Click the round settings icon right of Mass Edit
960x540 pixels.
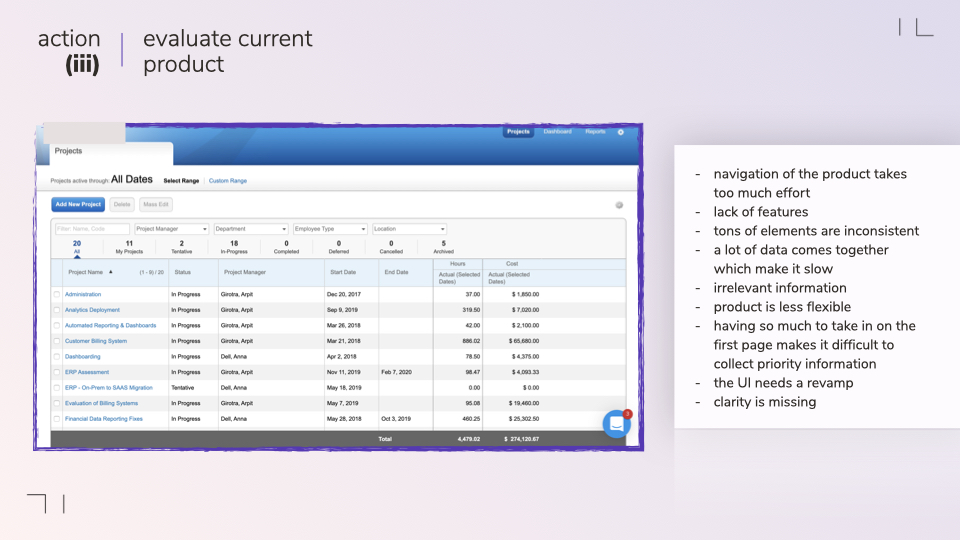tap(619, 205)
